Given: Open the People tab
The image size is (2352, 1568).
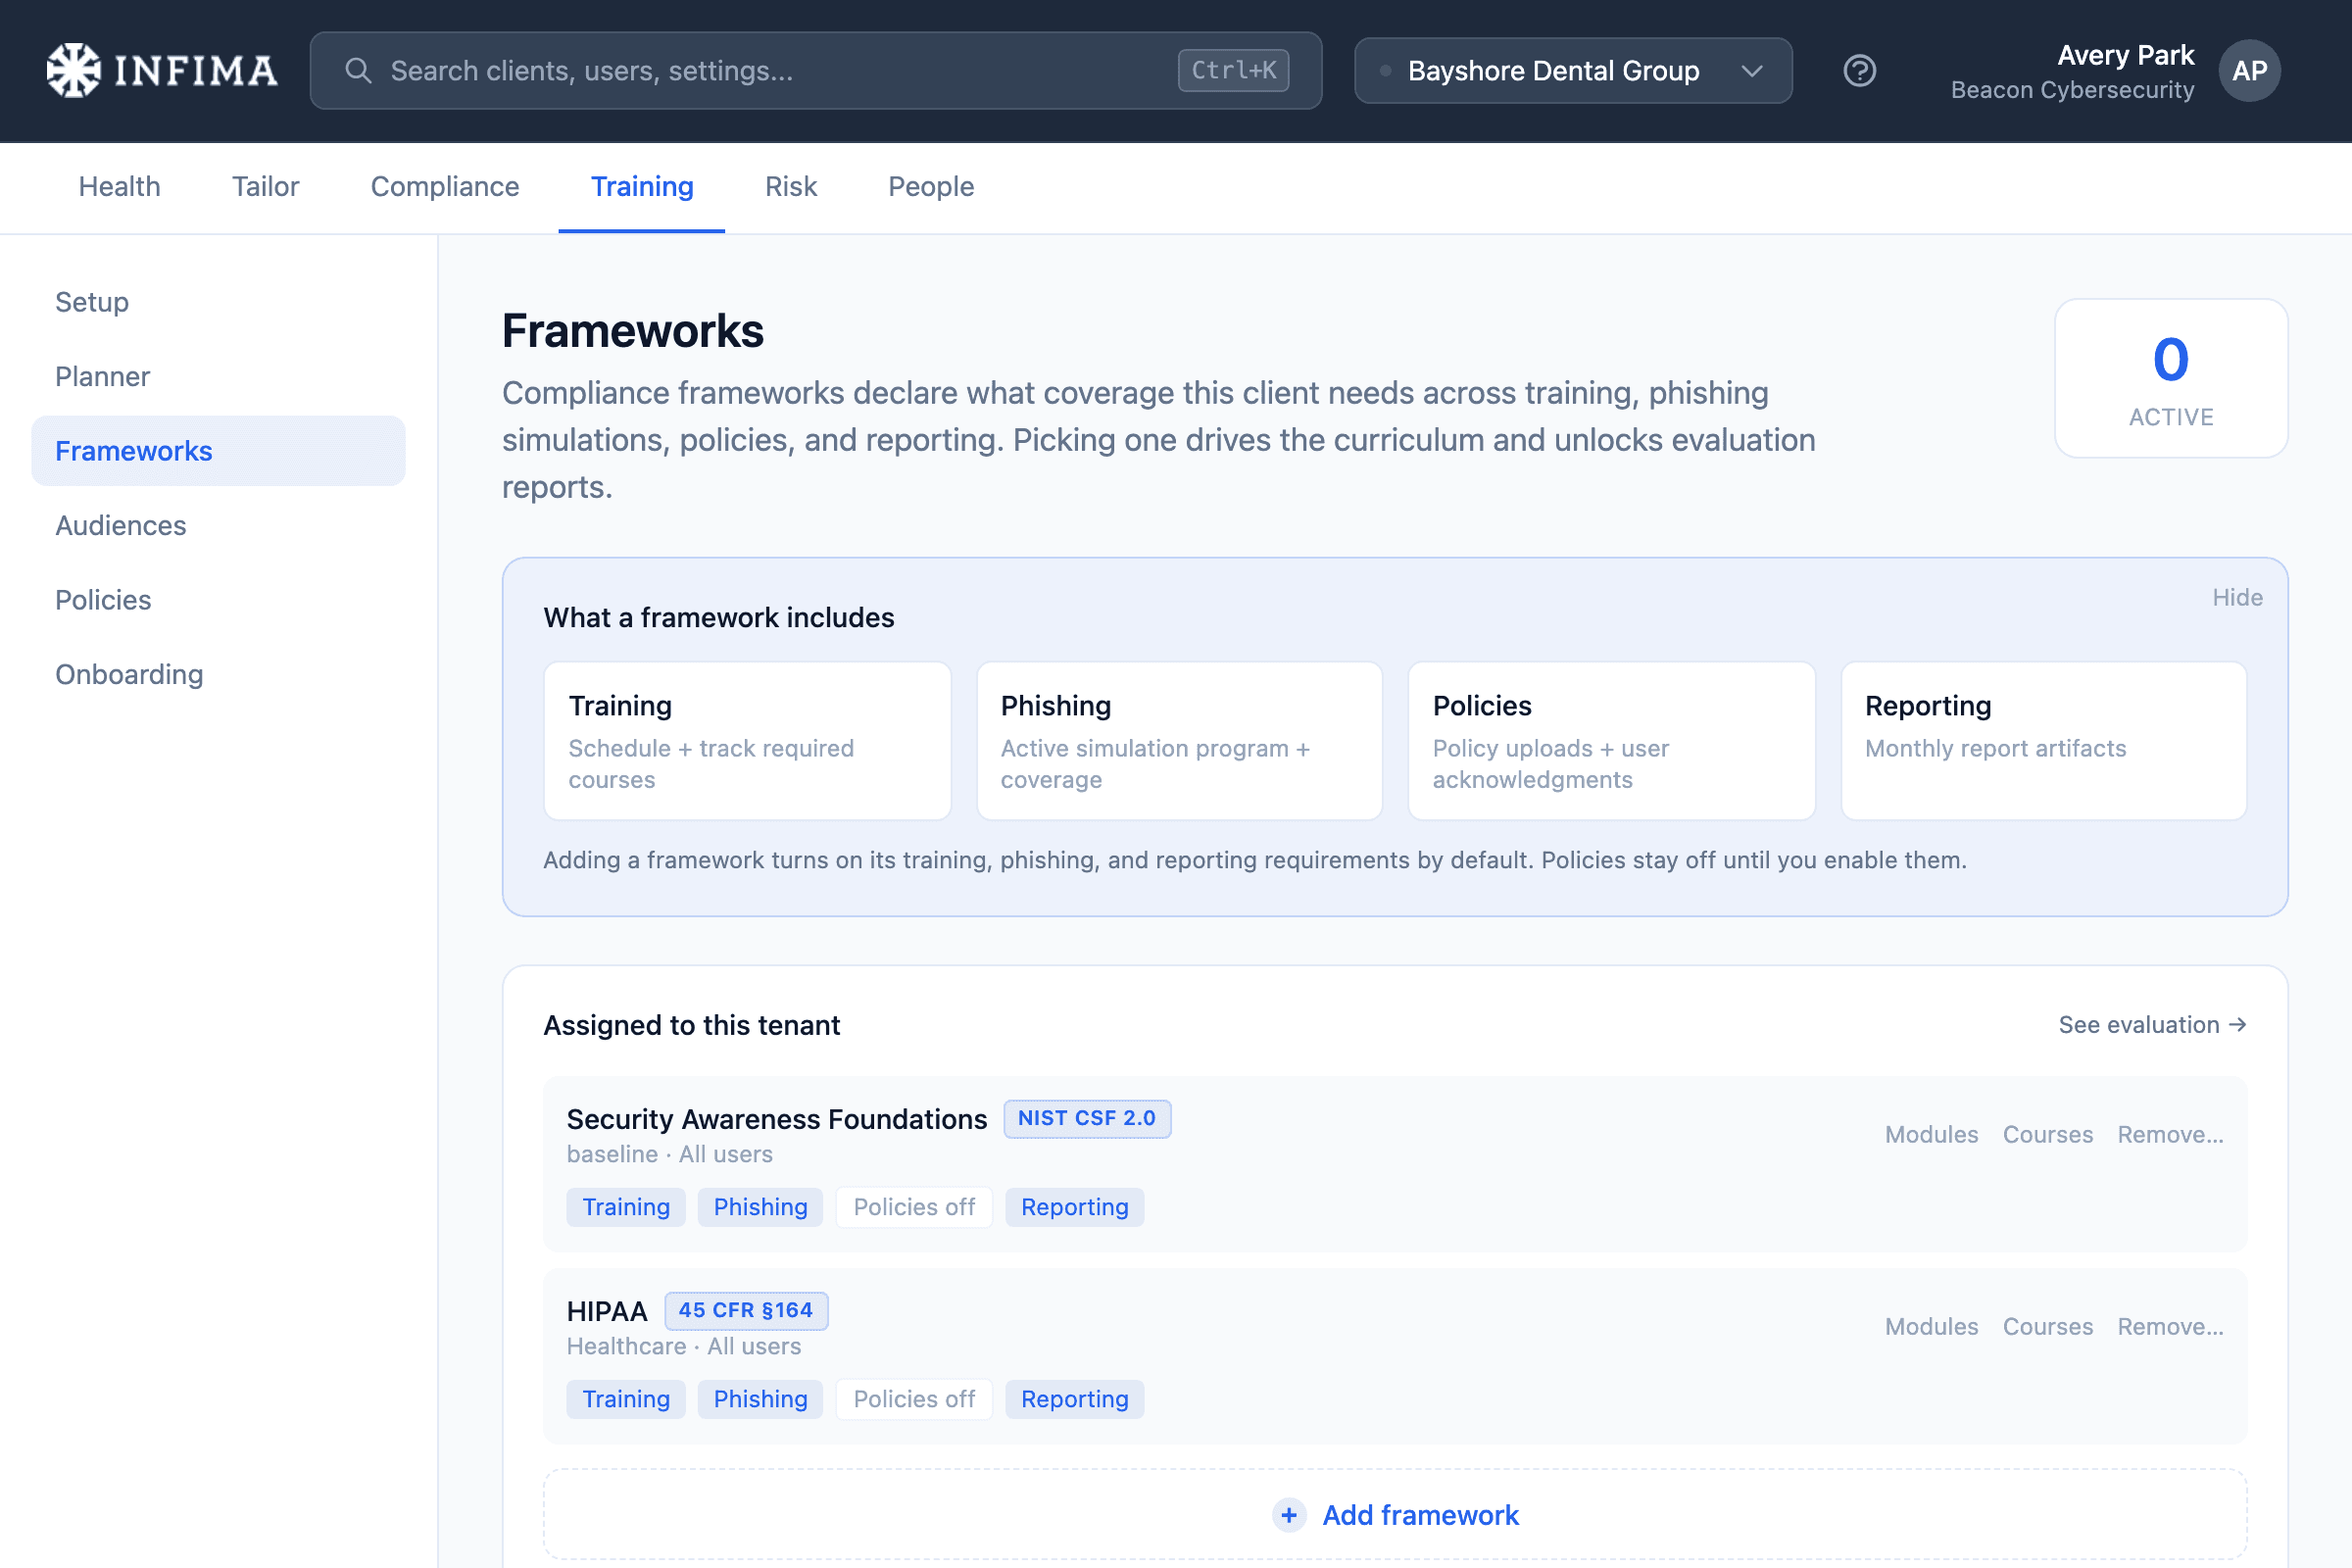Looking at the screenshot, I should (931, 186).
